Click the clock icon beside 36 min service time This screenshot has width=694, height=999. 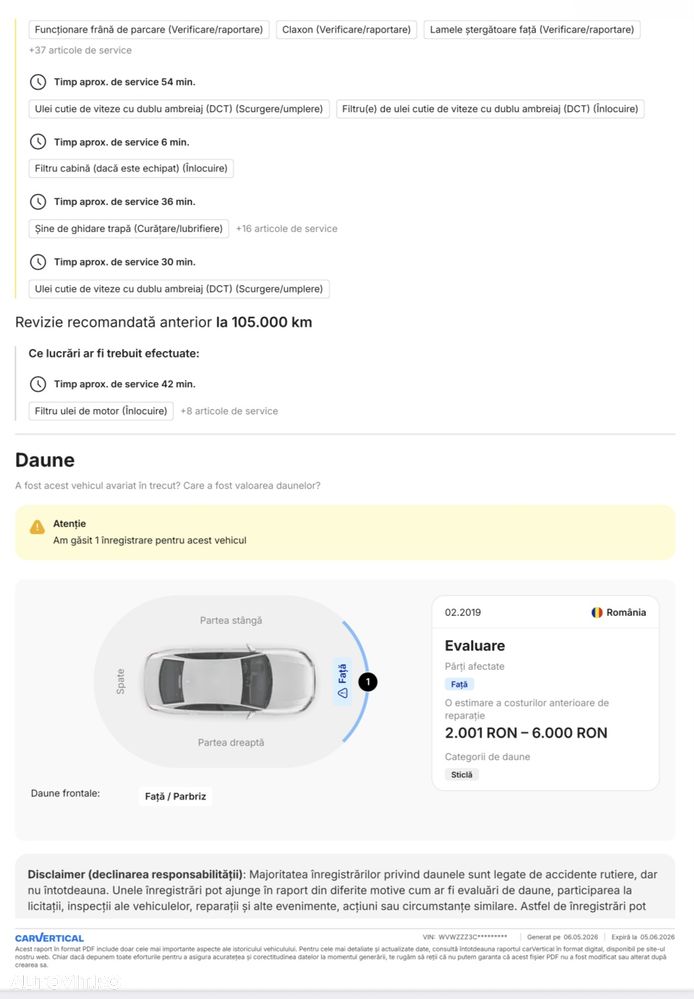coord(38,202)
